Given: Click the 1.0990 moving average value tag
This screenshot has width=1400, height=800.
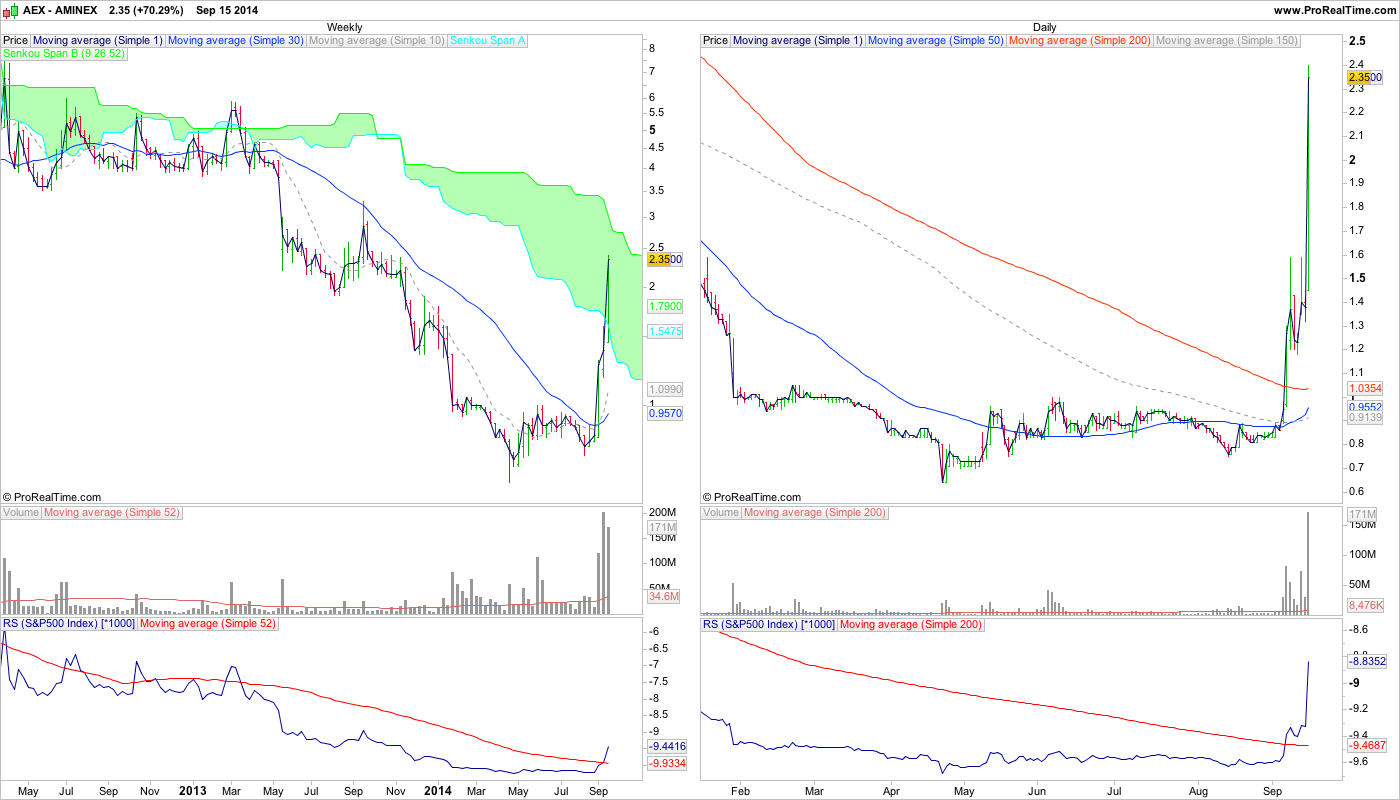Looking at the screenshot, I should 665,389.
